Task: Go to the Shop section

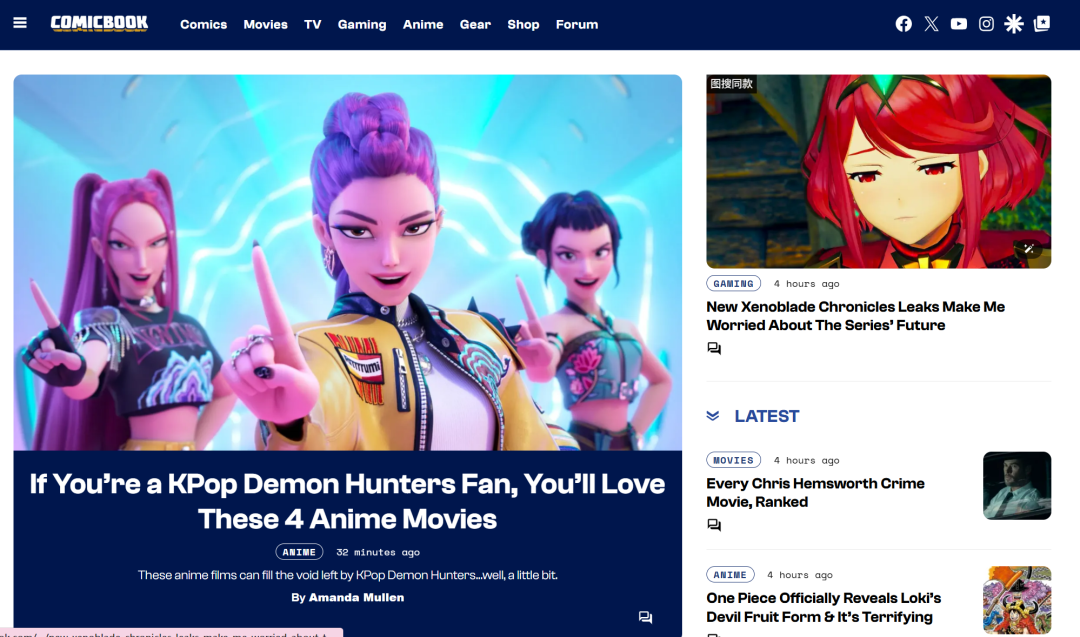Action: tap(523, 25)
